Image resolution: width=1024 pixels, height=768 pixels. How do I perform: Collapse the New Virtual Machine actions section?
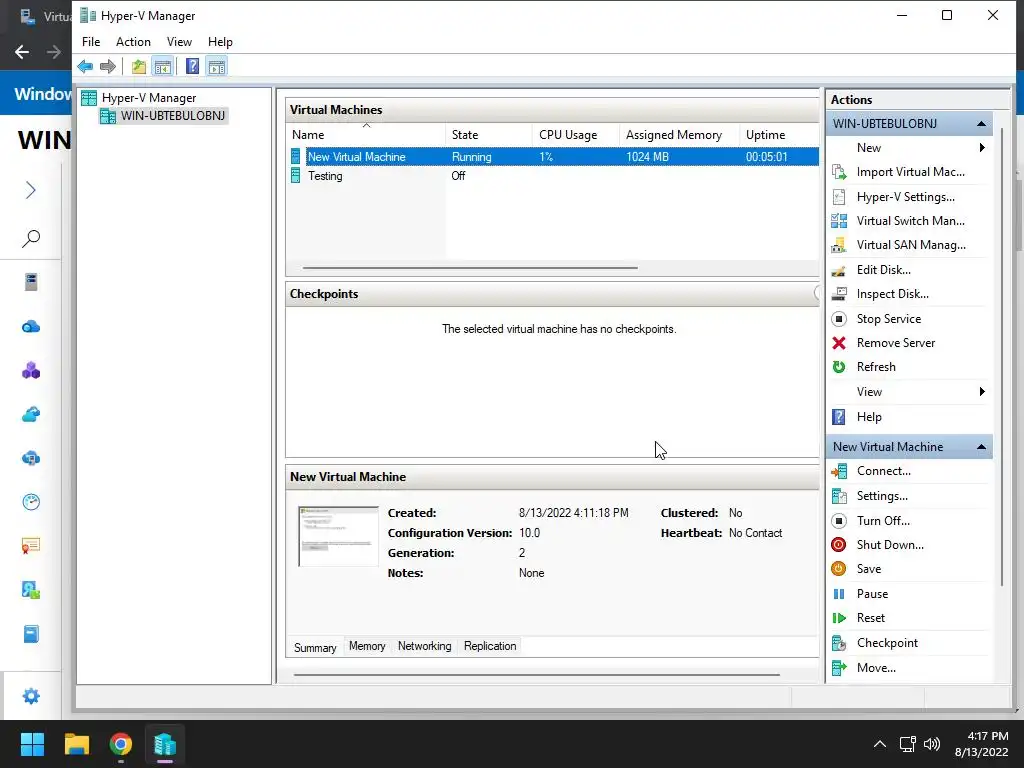click(981, 447)
